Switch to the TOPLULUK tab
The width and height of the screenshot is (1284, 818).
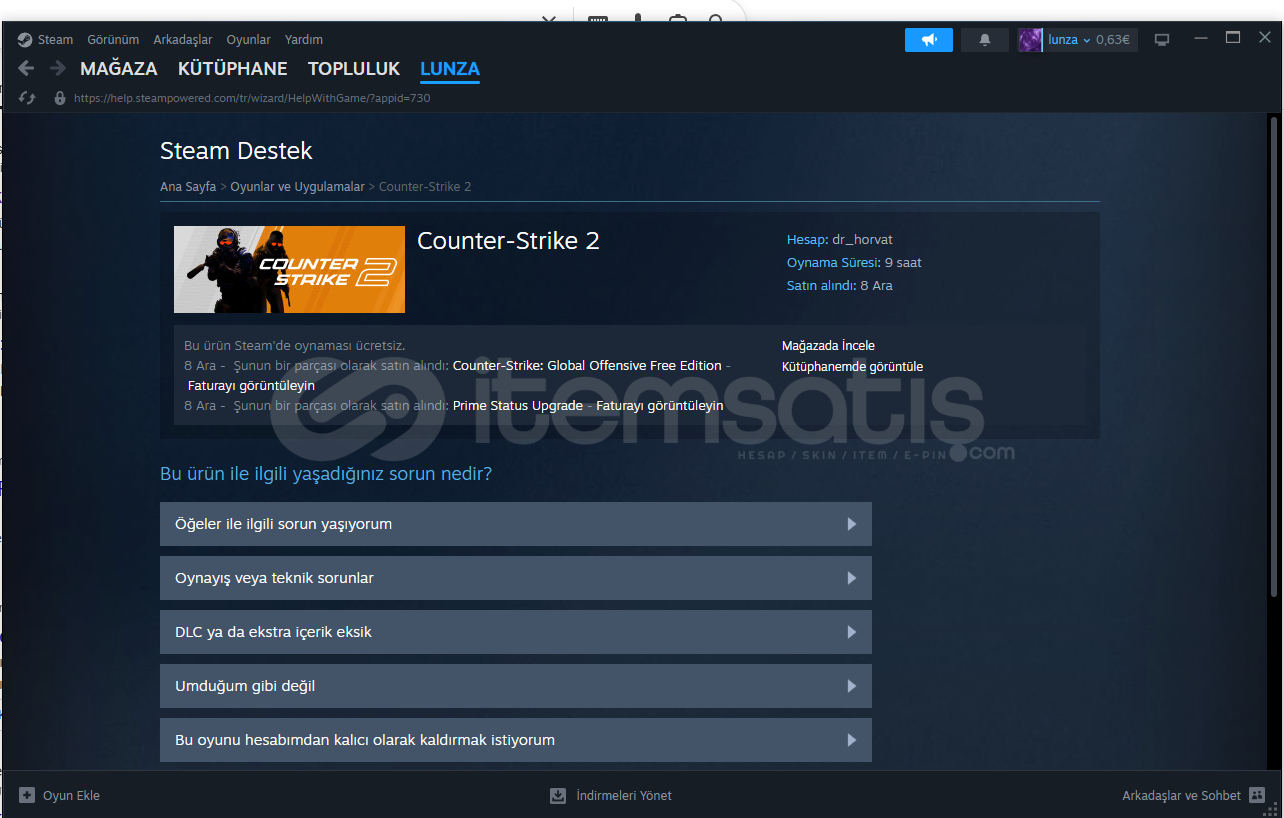coord(354,69)
